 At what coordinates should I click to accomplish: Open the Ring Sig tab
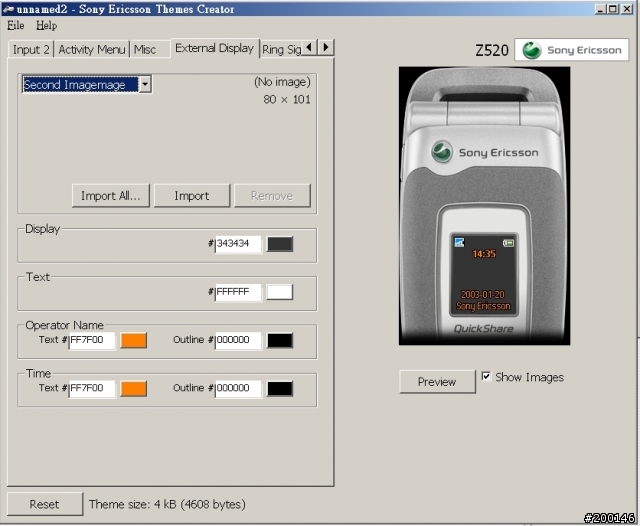coord(281,49)
